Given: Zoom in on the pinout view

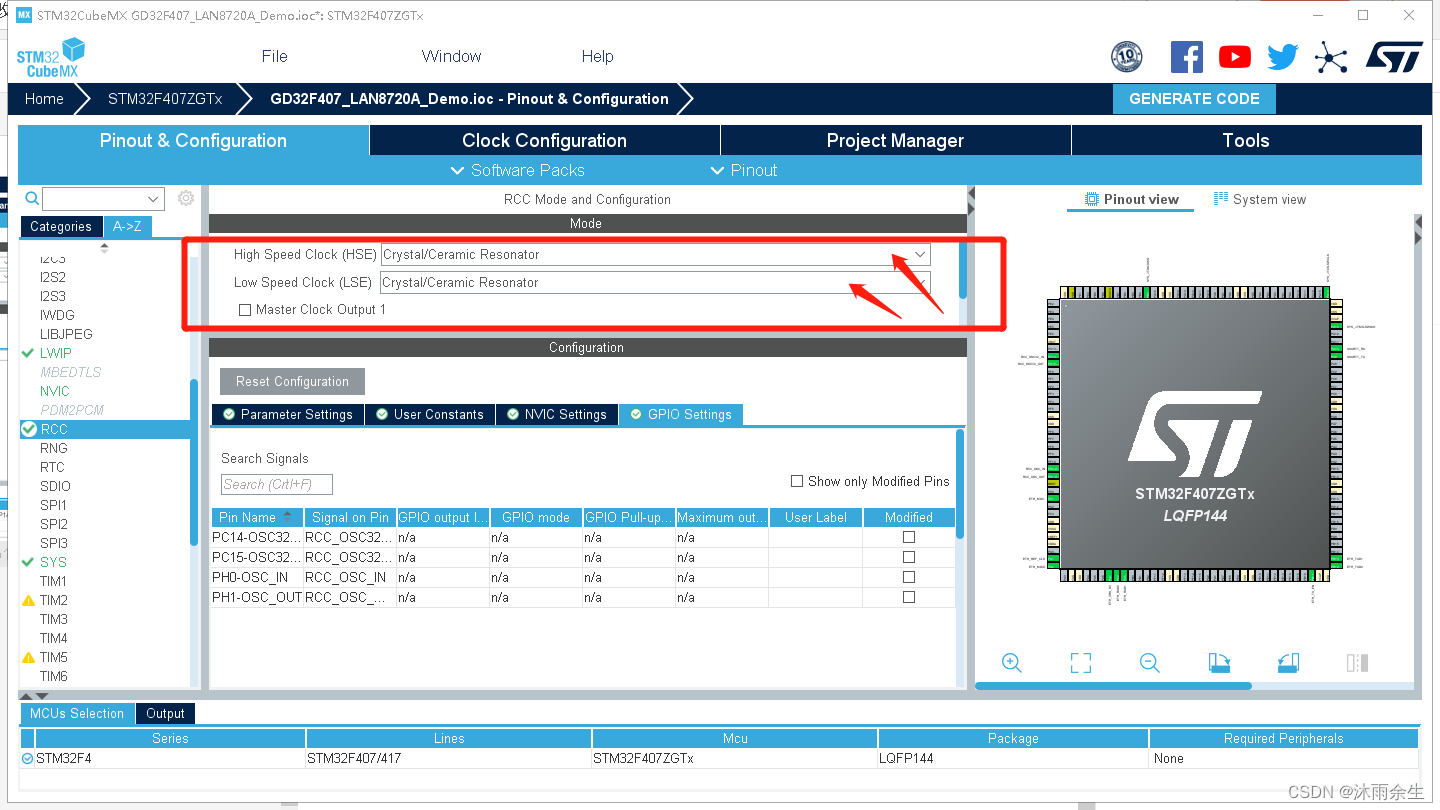Looking at the screenshot, I should click(1011, 663).
